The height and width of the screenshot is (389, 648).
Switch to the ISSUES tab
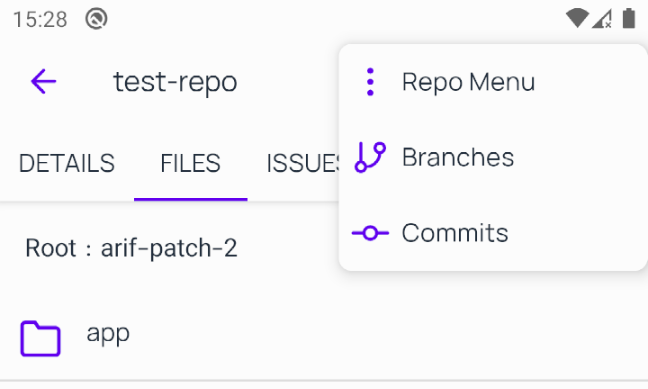[304, 163]
